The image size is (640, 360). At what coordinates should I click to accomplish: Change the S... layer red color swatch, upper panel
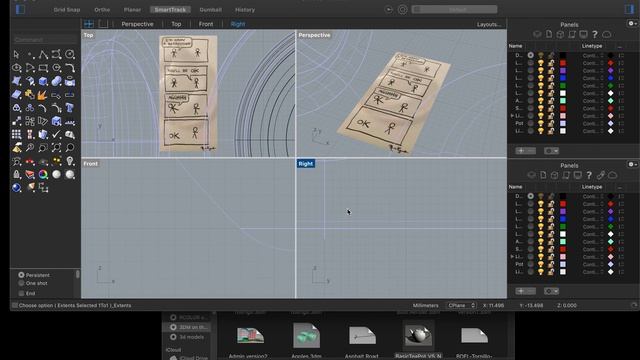click(x=563, y=108)
